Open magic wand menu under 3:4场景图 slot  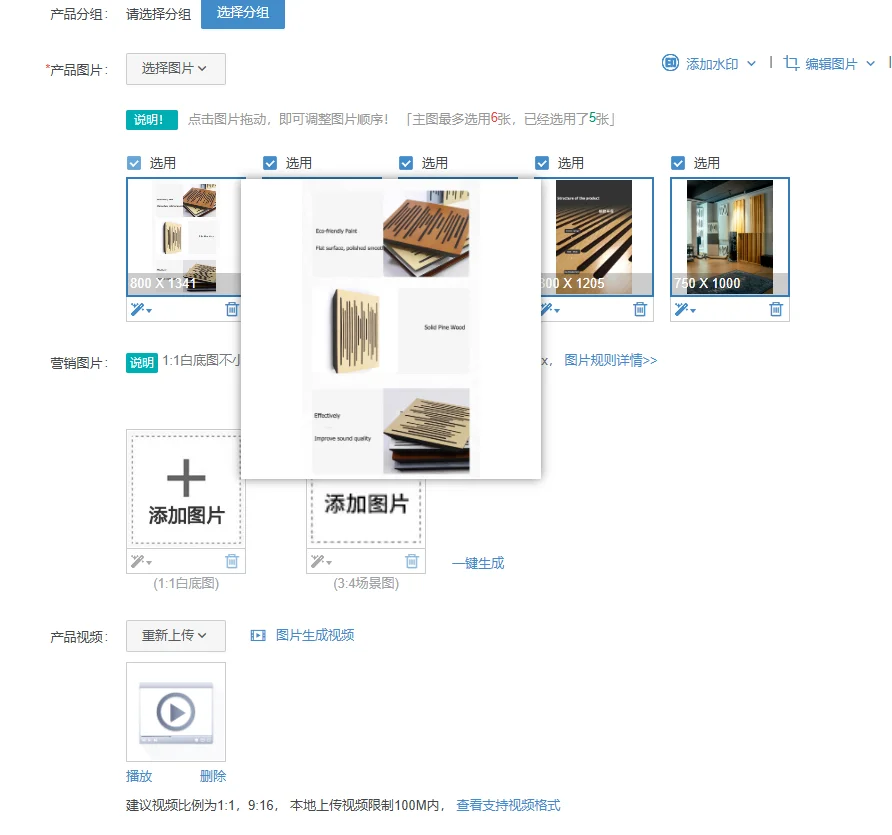point(321,561)
